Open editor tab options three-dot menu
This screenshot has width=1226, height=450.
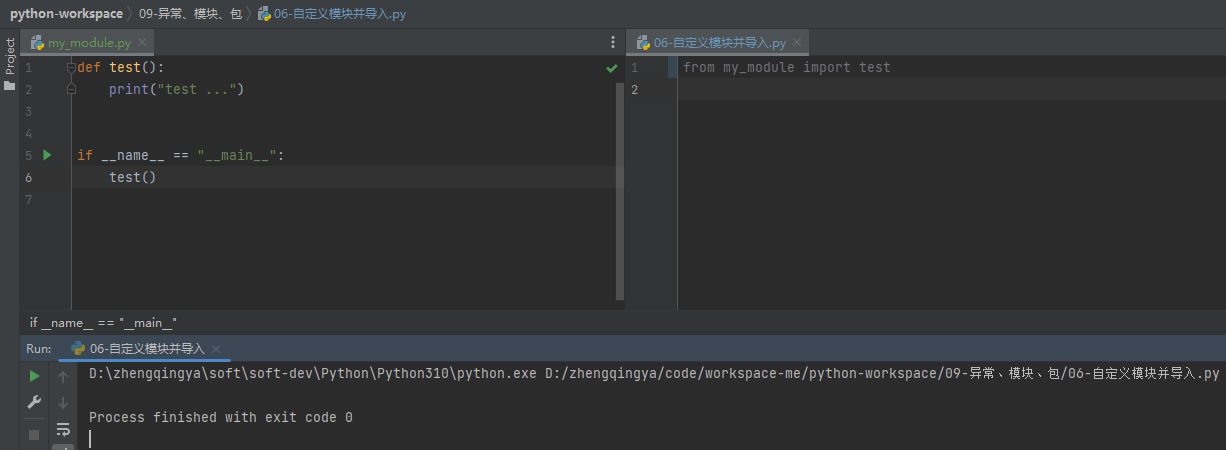coord(613,43)
